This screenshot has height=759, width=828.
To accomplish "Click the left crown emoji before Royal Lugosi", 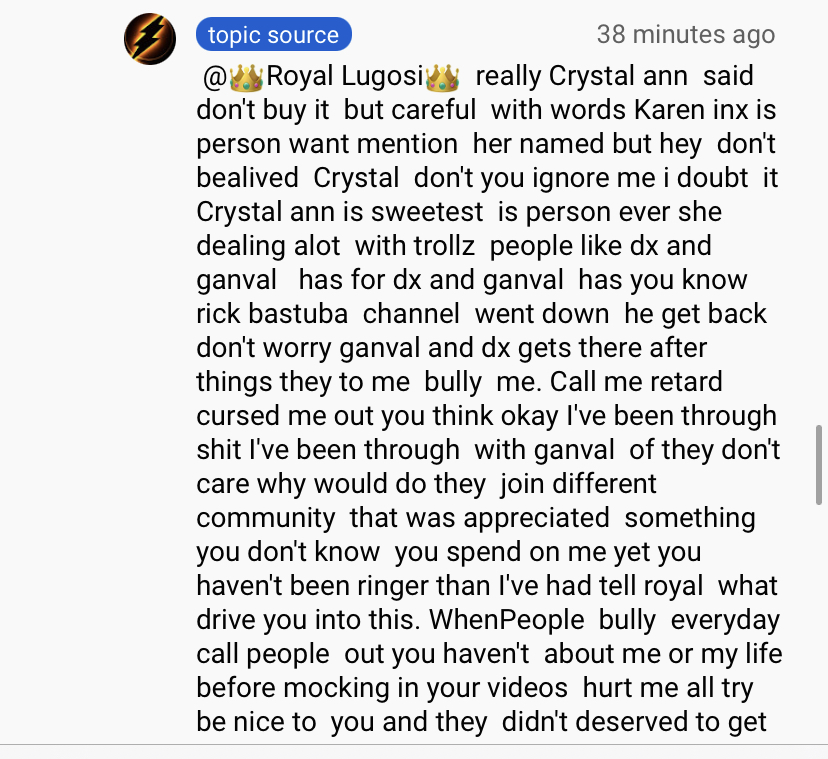I will 246,78.
